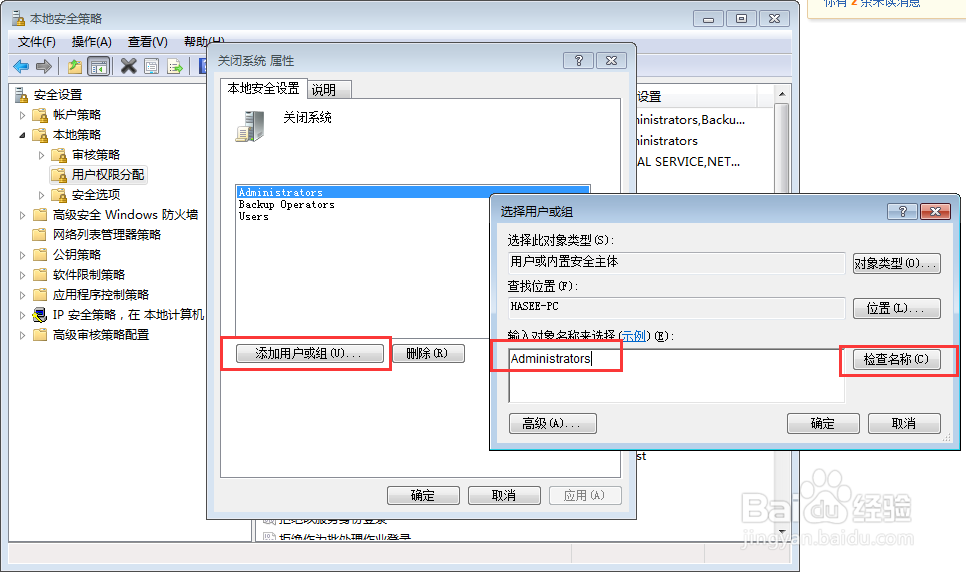Open the 示例 link
Image resolution: width=966 pixels, height=572 pixels.
(633, 336)
